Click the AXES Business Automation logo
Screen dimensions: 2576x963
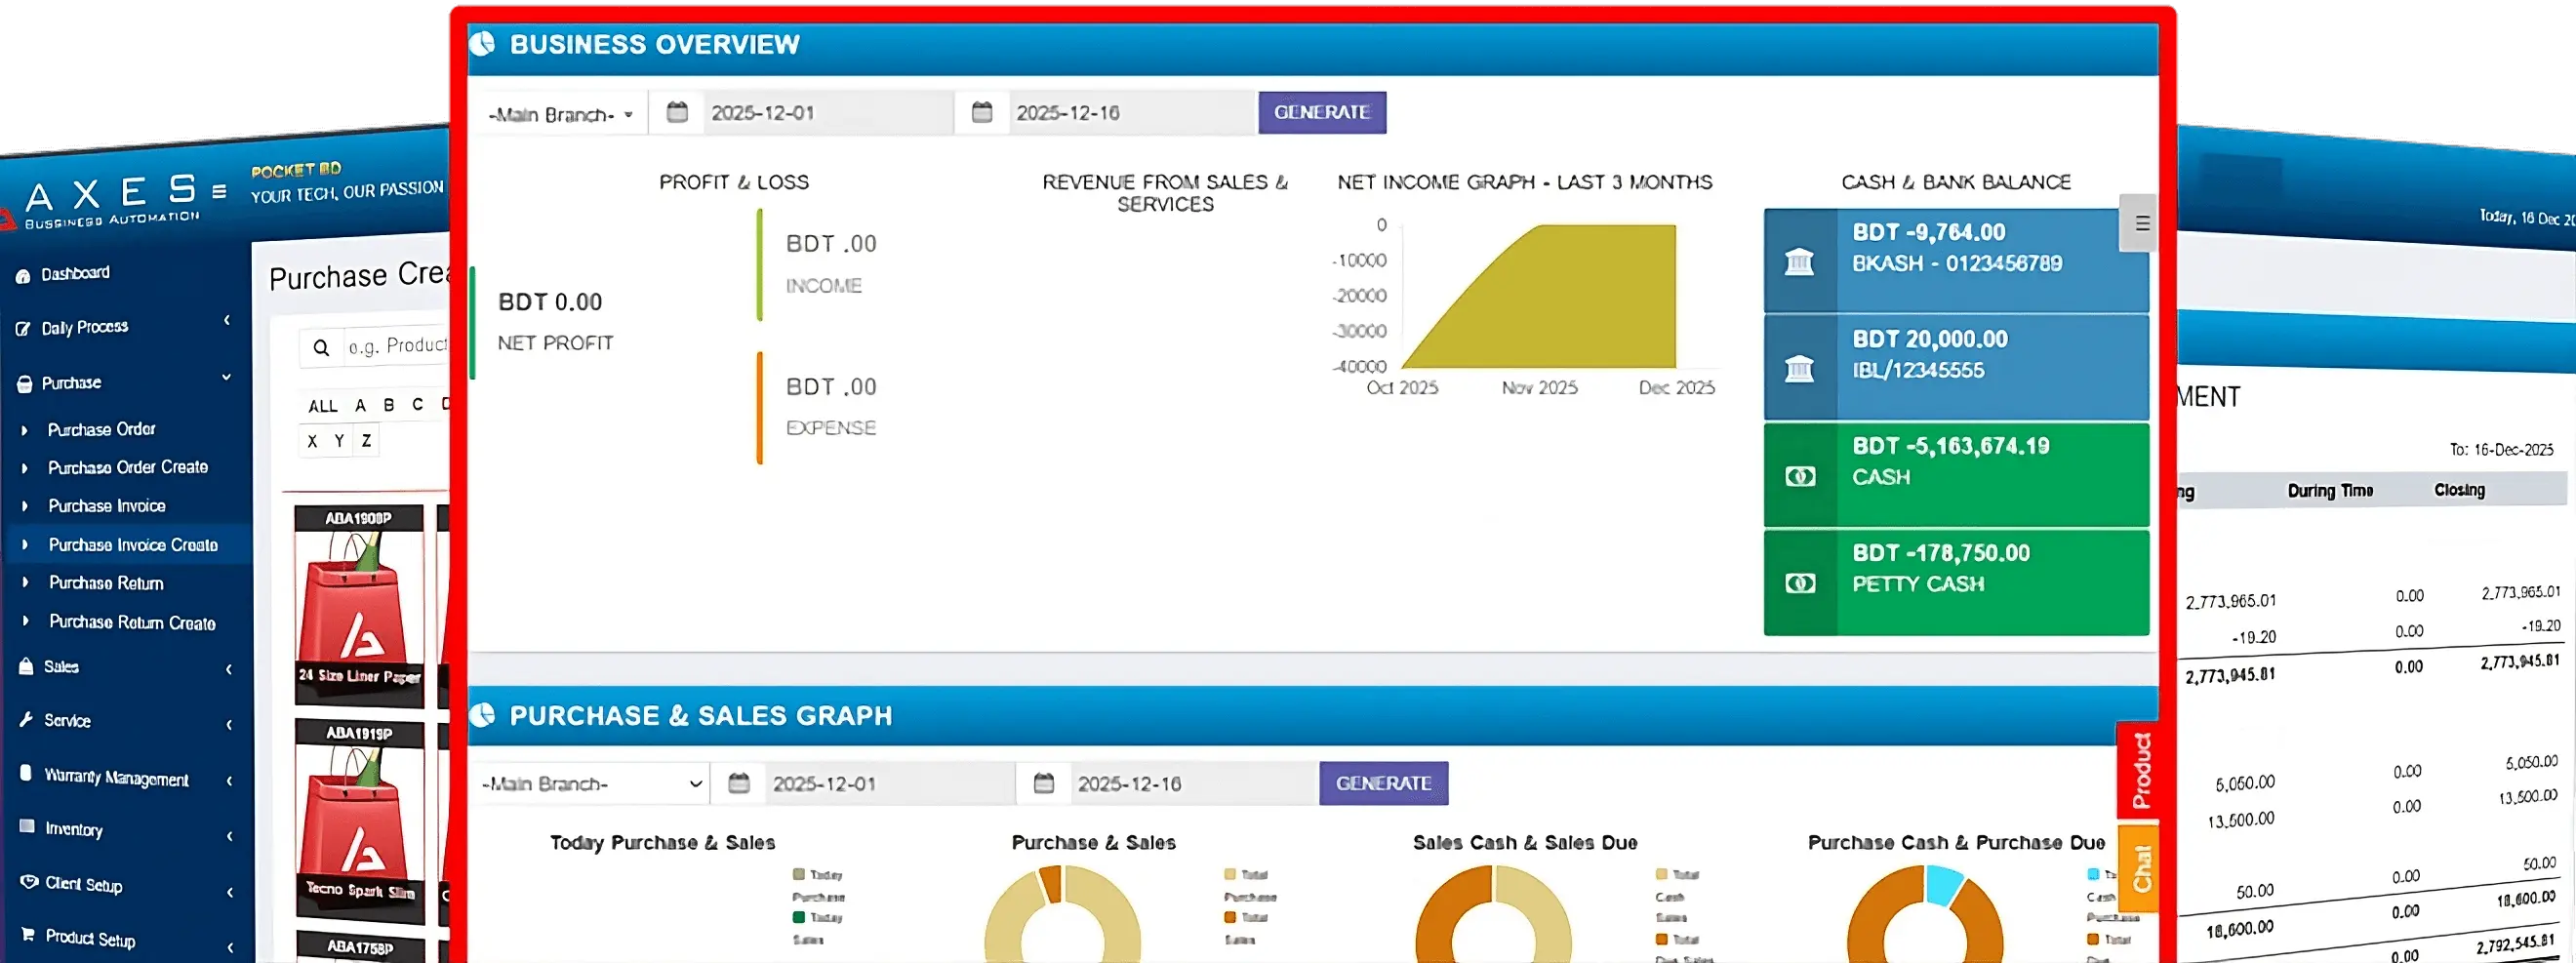(105, 202)
